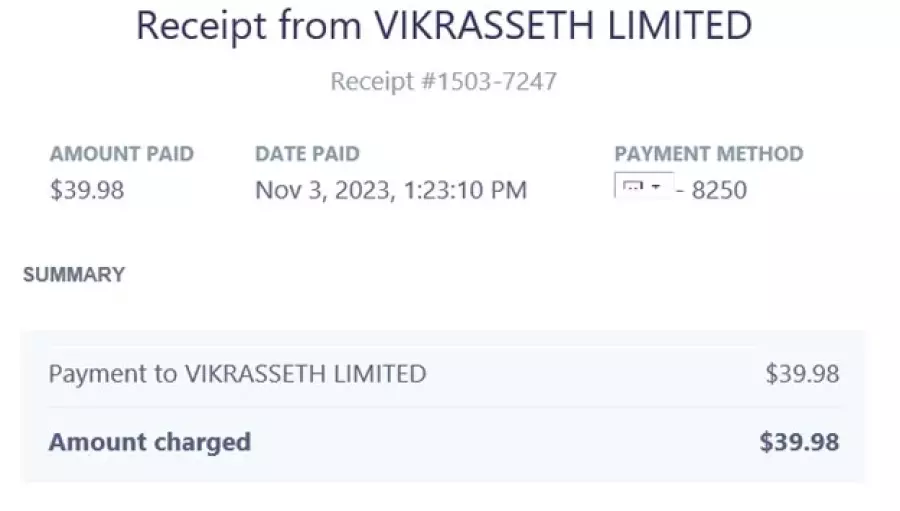Click the words 'Receipt from' in the heading
The height and width of the screenshot is (511, 900).
tap(249, 26)
